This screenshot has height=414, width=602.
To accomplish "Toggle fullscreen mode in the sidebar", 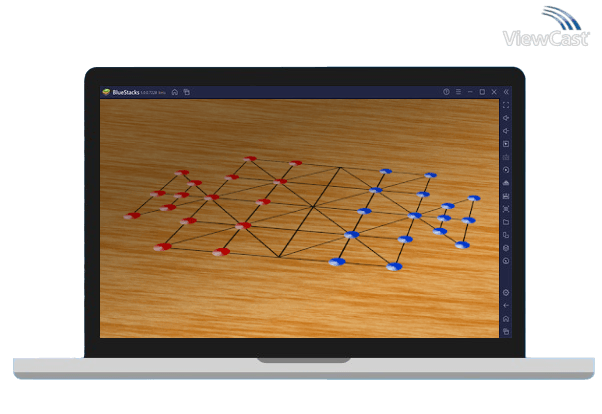I will [x=506, y=105].
